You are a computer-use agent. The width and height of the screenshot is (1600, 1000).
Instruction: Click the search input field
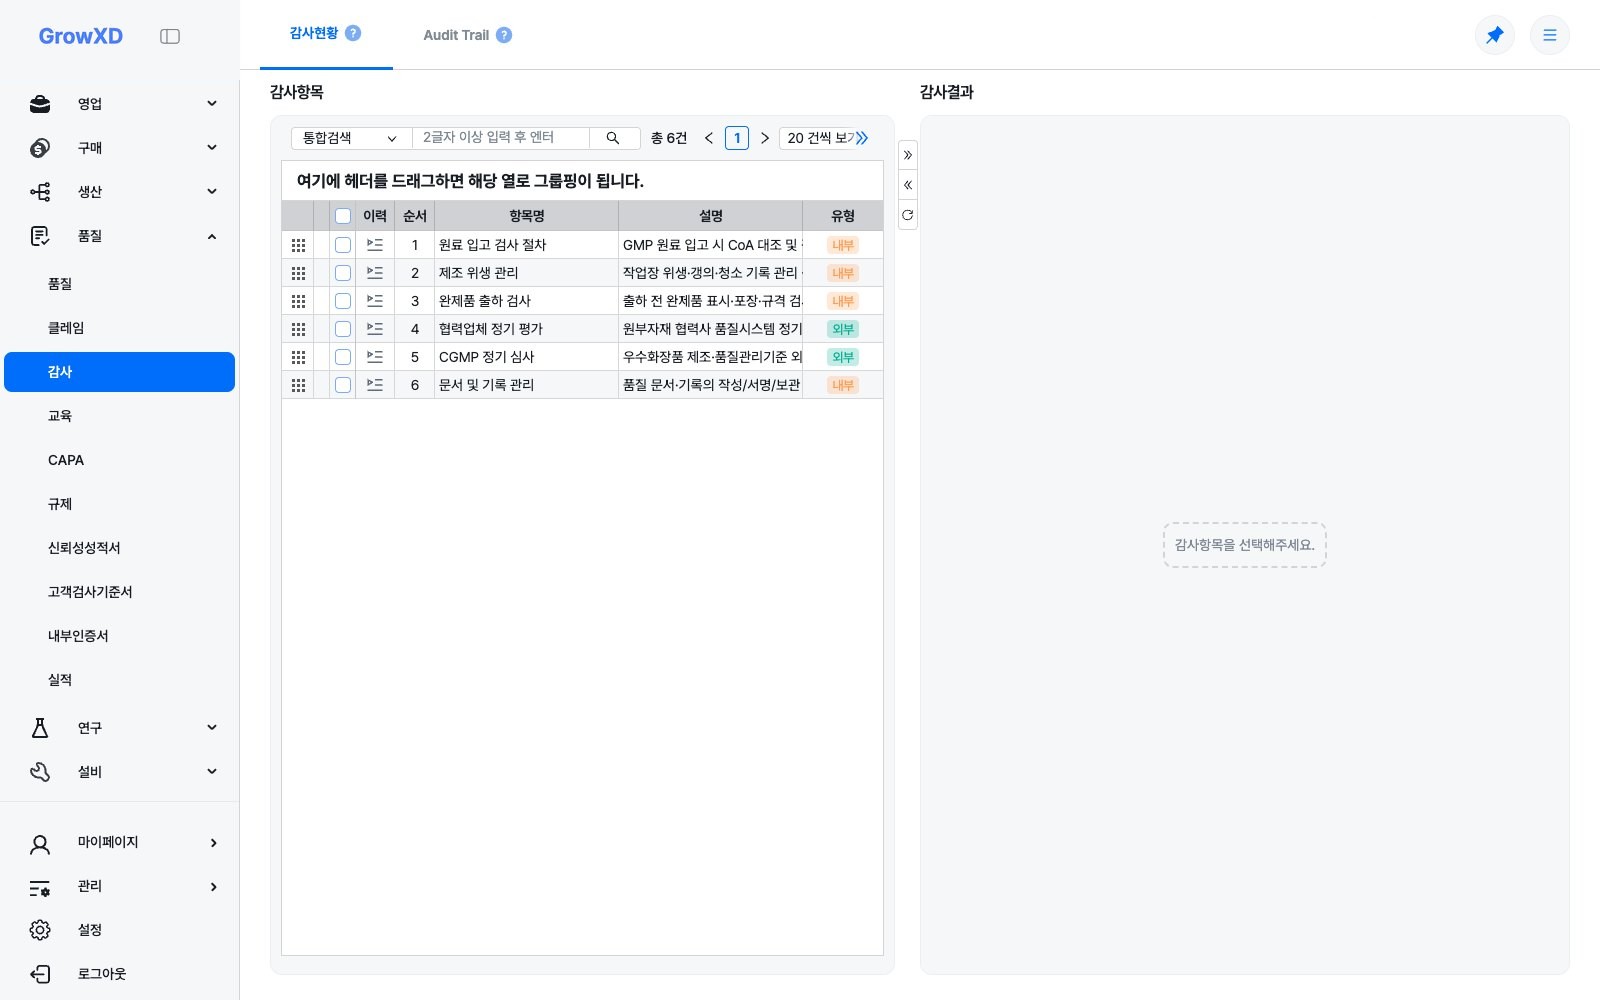coord(501,138)
